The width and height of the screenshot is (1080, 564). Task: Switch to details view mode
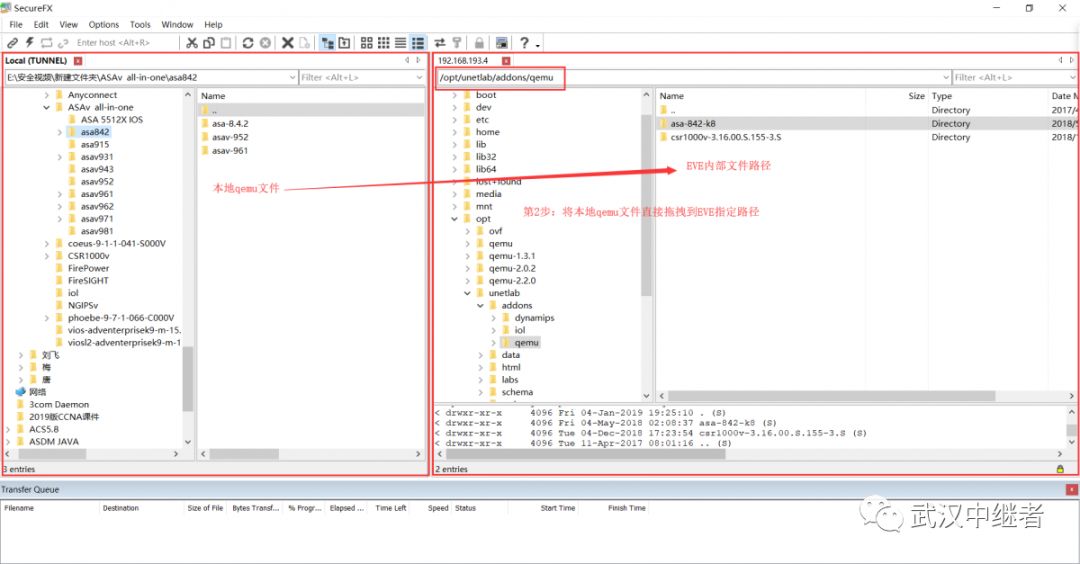(x=418, y=43)
